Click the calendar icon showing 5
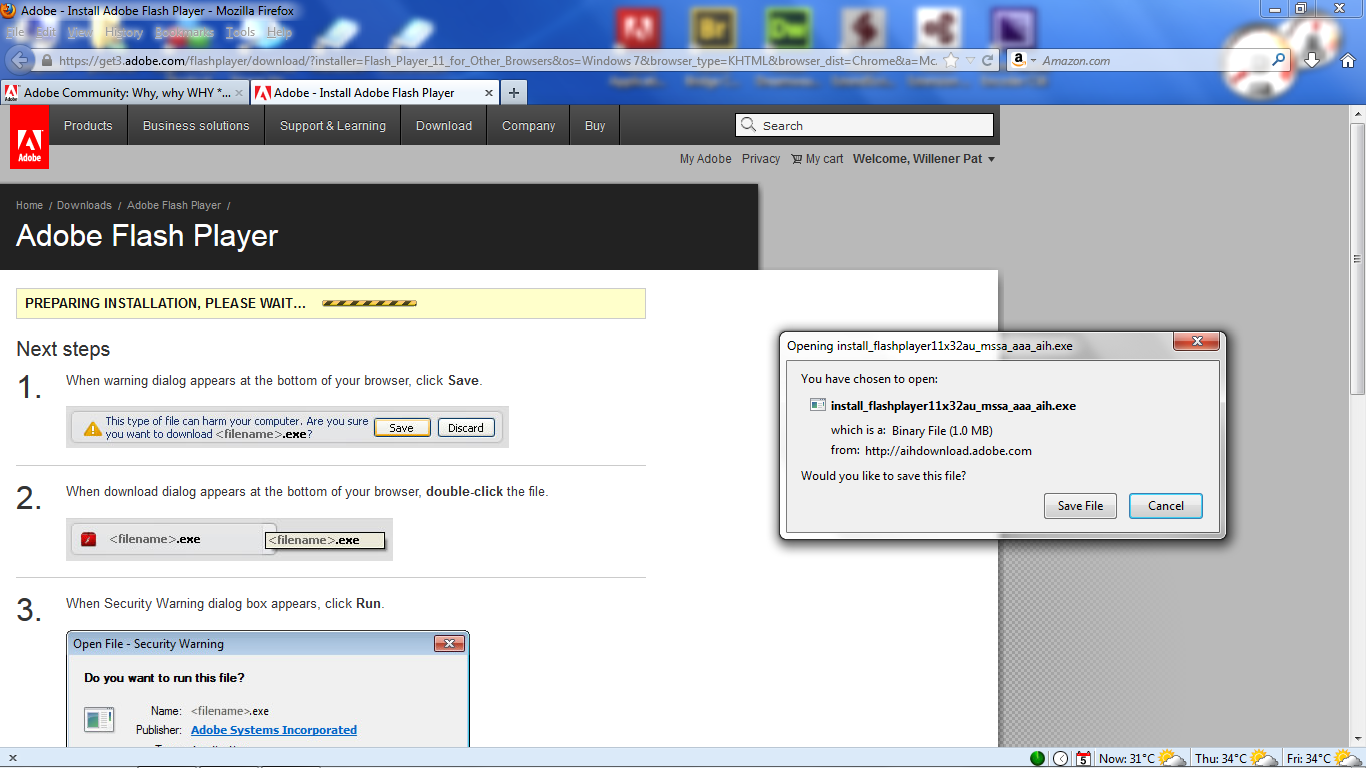This screenshot has width=1366, height=768. (x=1083, y=759)
